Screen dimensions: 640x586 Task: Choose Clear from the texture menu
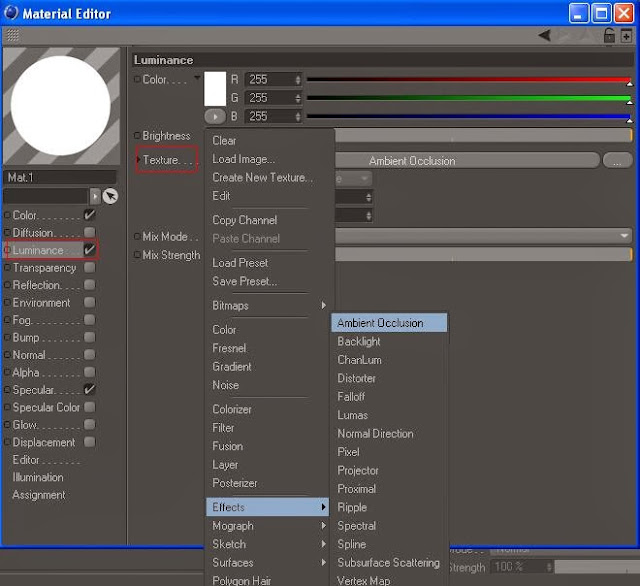[224, 140]
